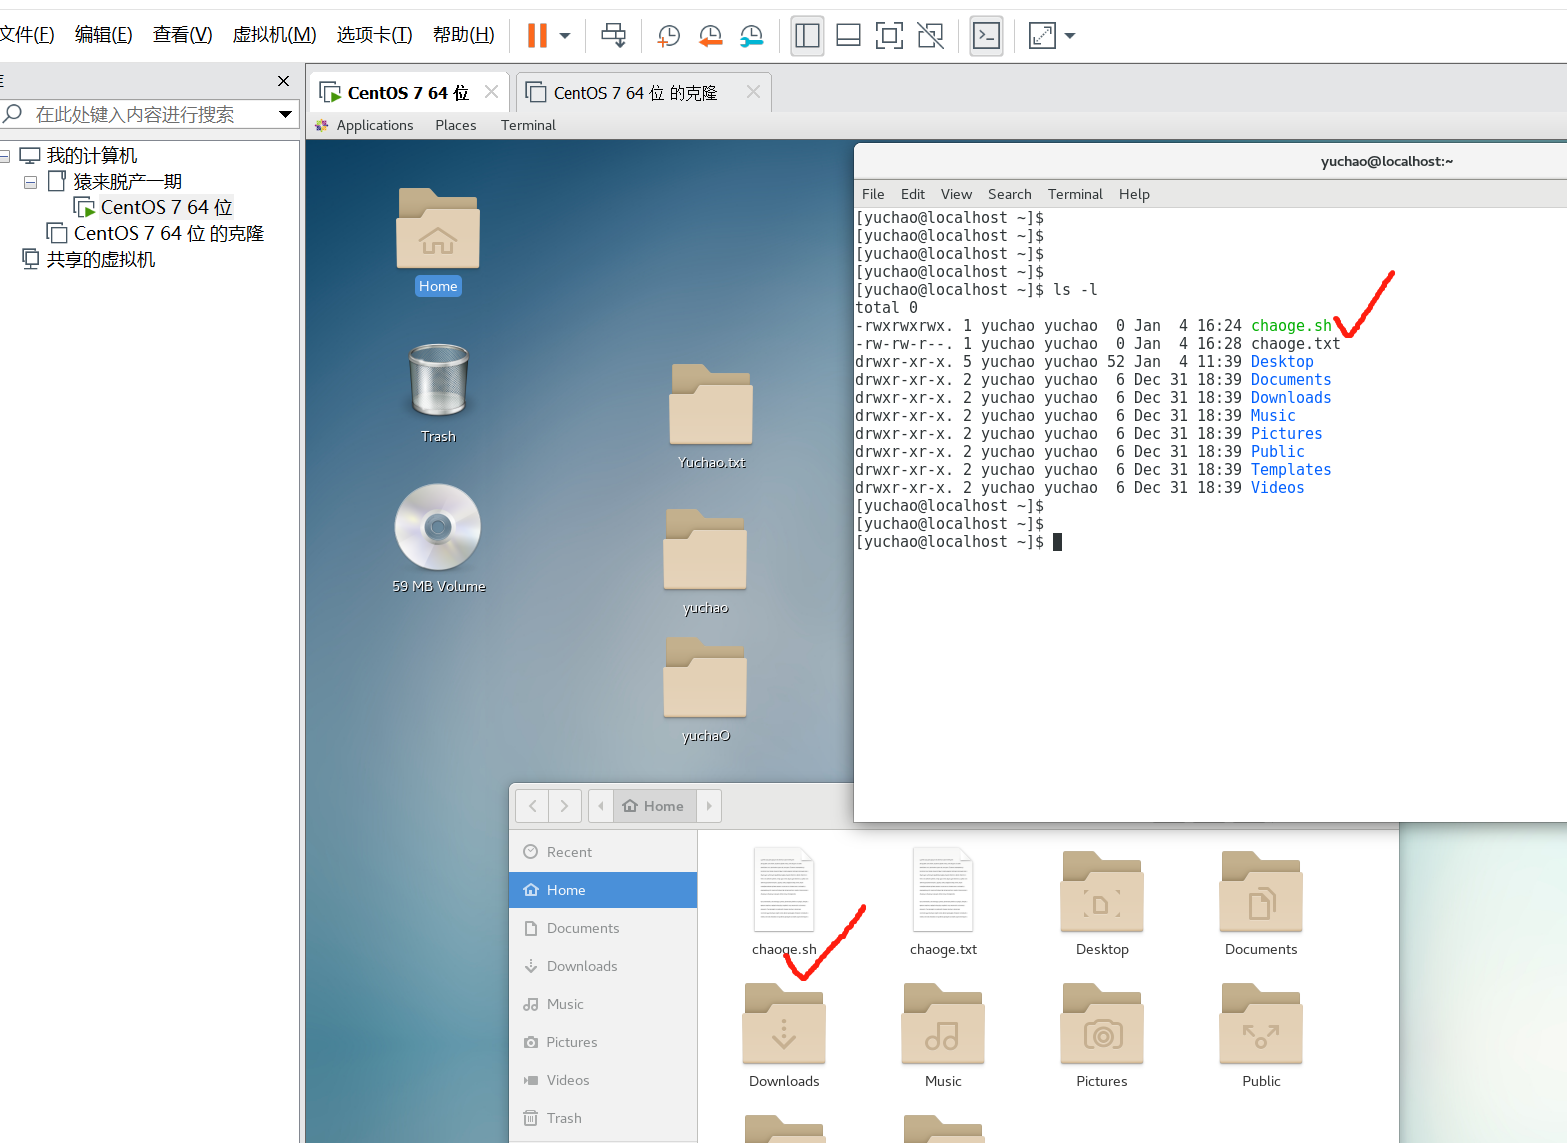This screenshot has height=1143, width=1567.
Task: Open the snapshot manager wrench-clock icon
Action: pyautogui.click(x=751, y=36)
